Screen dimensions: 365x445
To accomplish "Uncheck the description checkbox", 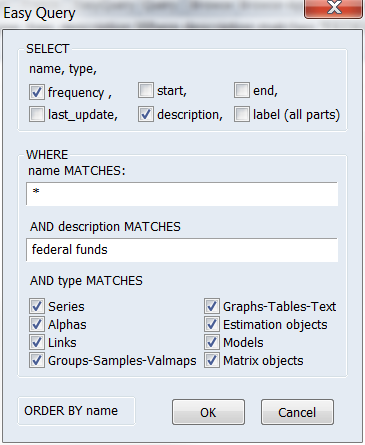I will click(x=146, y=114).
